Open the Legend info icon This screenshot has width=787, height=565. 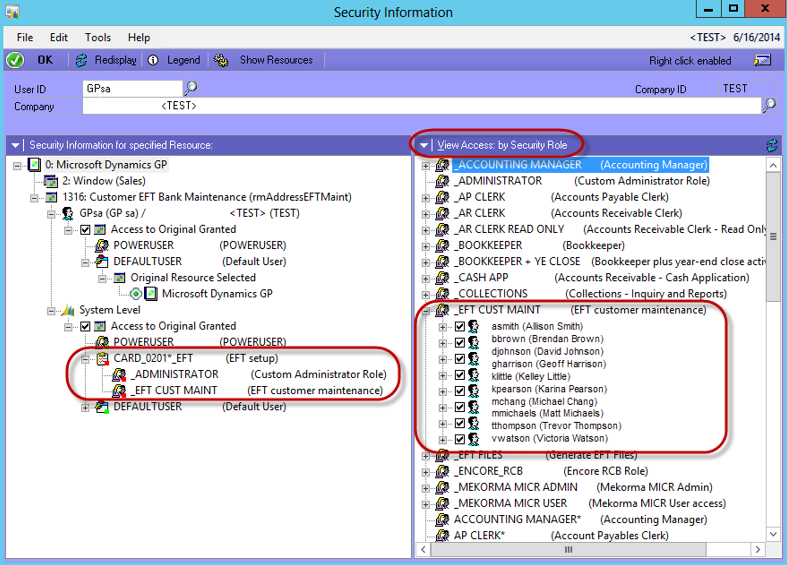(153, 60)
